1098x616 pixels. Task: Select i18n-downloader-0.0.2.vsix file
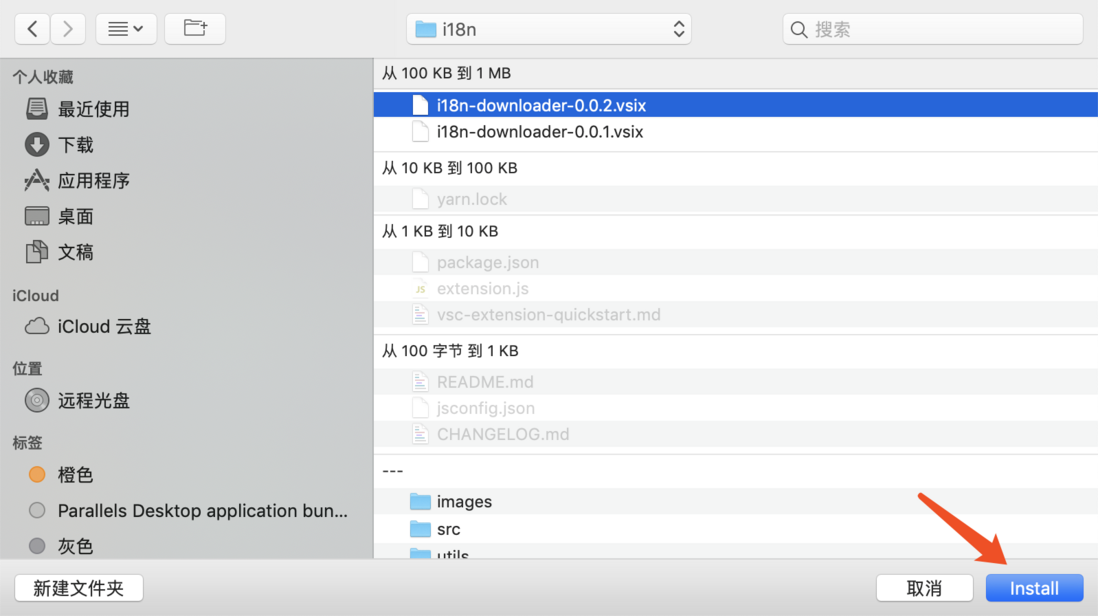coord(735,105)
